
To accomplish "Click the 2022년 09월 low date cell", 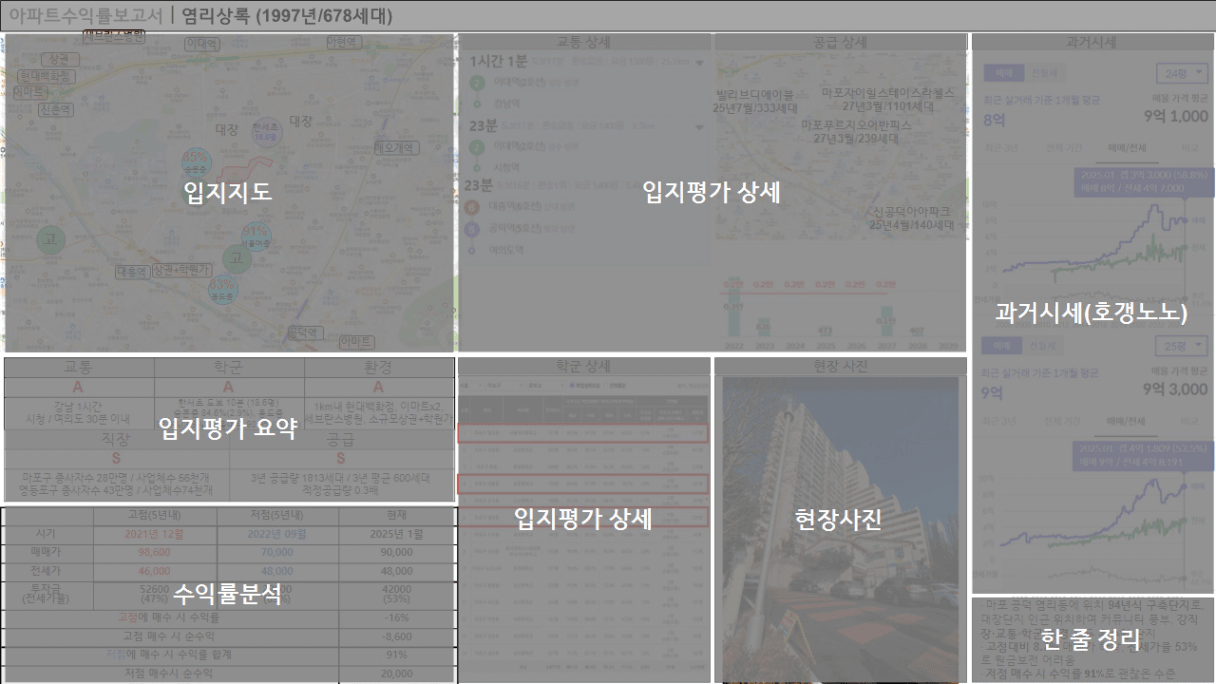I will click(276, 535).
